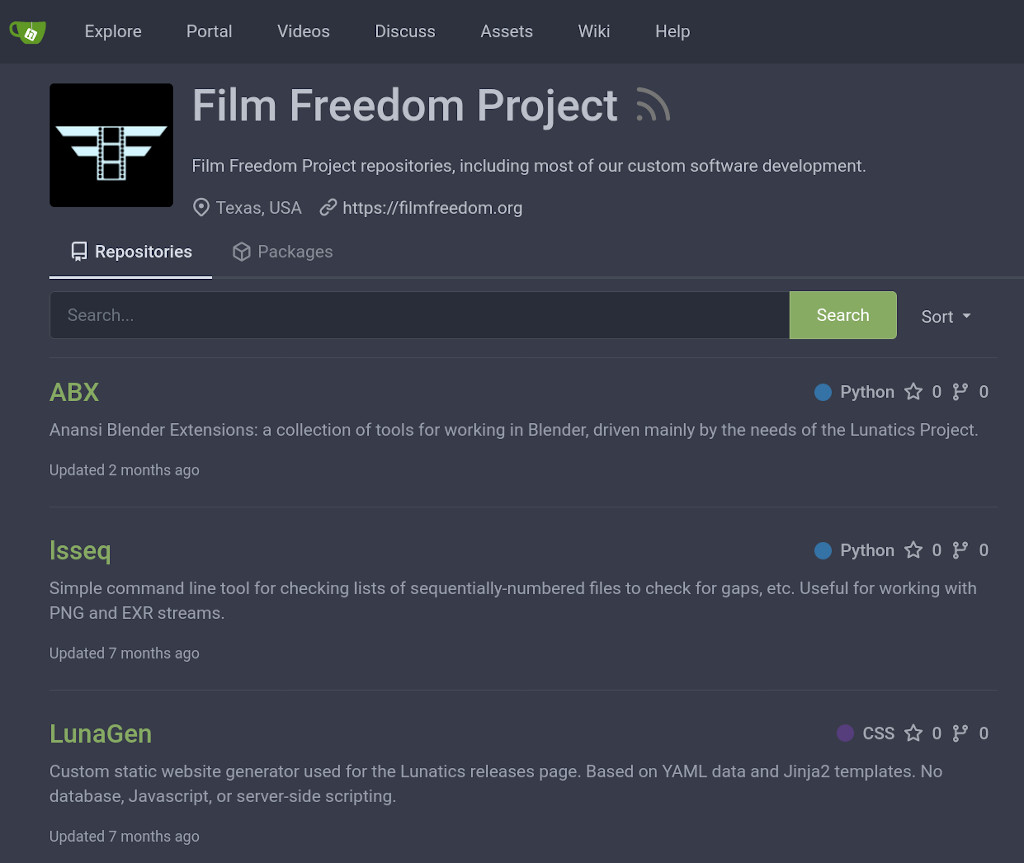Viewport: 1024px width, 863px height.
Task: Click the Film Freedom Project avatar image
Action: coord(111,145)
